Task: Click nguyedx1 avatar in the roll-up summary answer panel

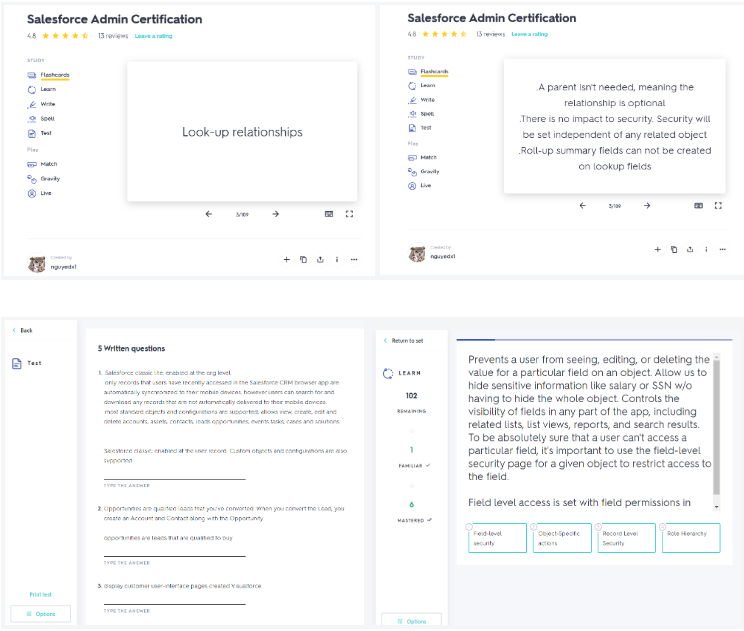Action: click(417, 253)
